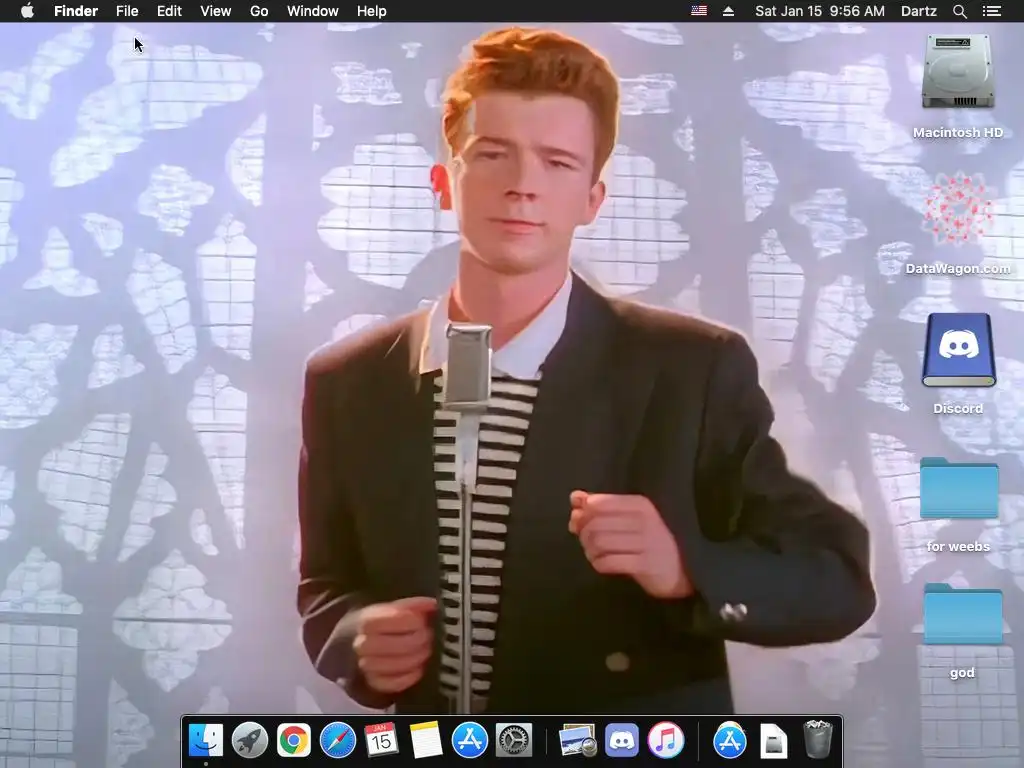Viewport: 1024px width, 768px height.
Task: Click the eject icon in menu bar
Action: point(728,11)
